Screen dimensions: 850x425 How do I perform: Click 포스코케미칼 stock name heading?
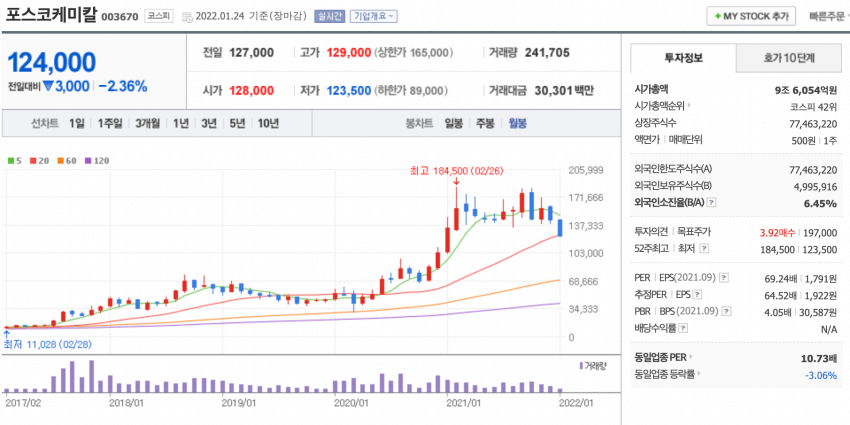[x=51, y=15]
